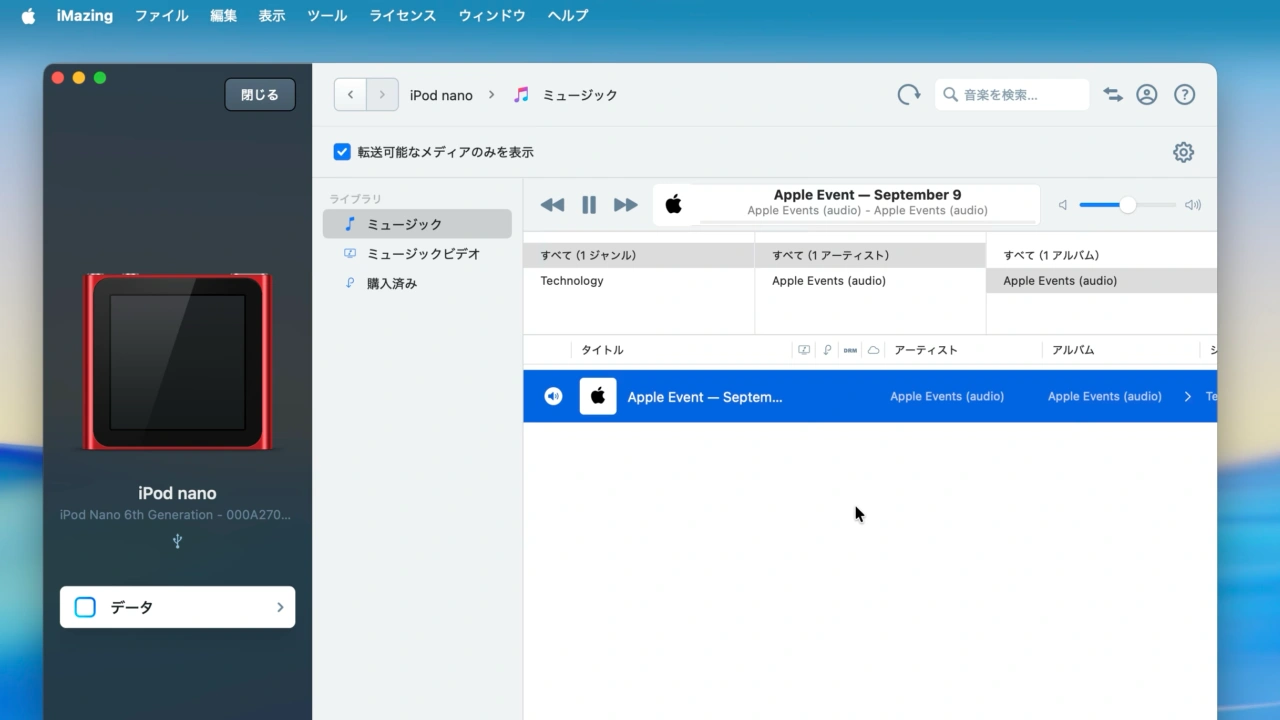This screenshot has width=1280, height=720.
Task: Click the cloud column header icon
Action: tap(873, 350)
